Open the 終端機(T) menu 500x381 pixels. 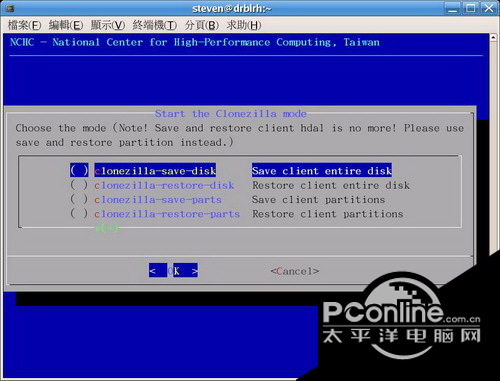(x=155, y=25)
